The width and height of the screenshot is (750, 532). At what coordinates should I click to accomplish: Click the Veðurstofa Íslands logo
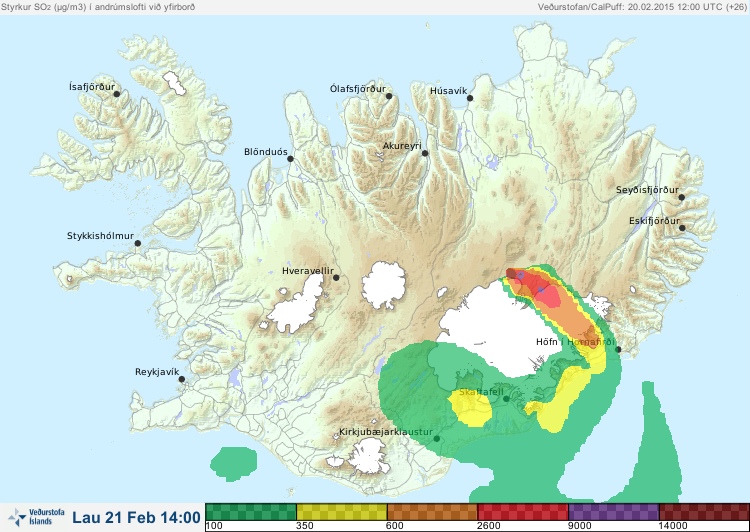pos(36,517)
